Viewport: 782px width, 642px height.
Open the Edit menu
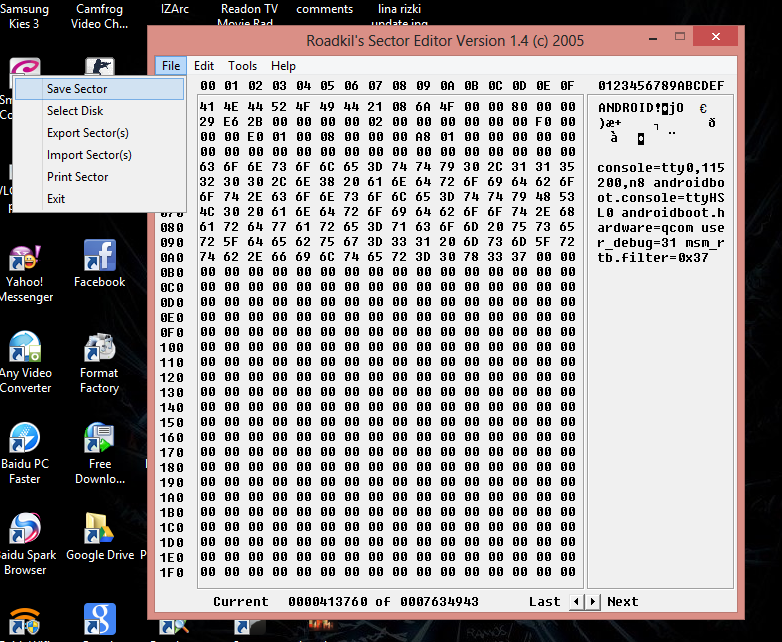(x=203, y=66)
